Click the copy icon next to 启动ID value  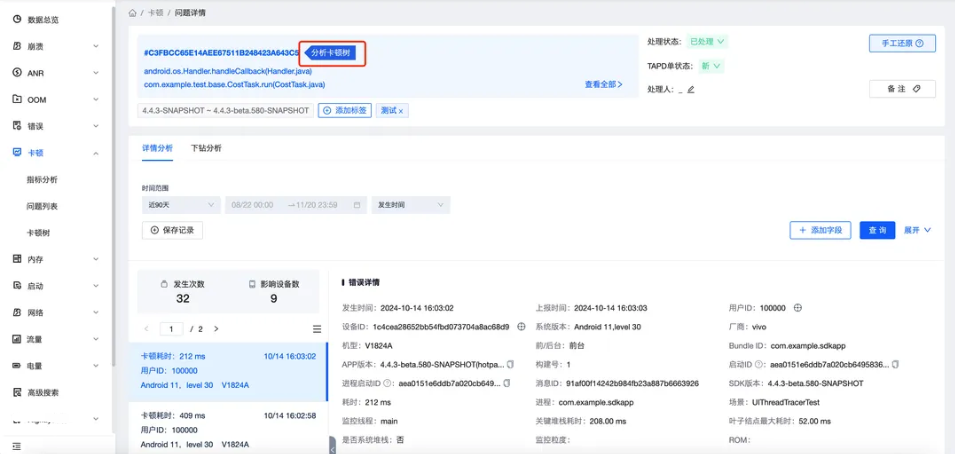[895, 365]
